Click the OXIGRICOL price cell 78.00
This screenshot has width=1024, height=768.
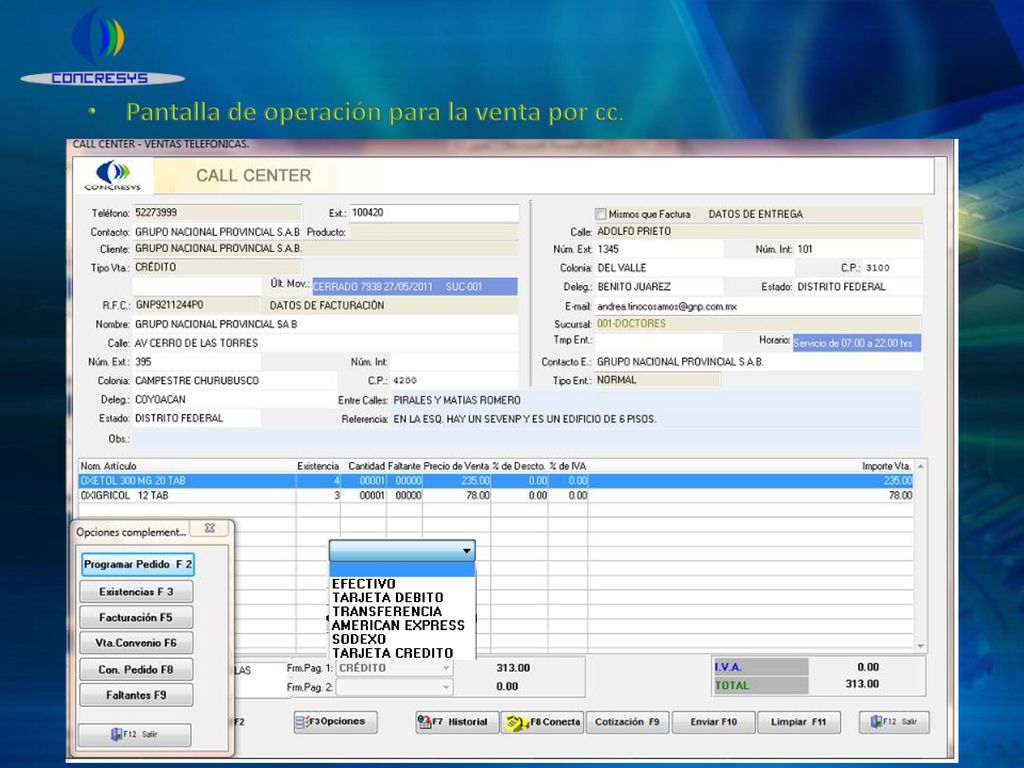point(456,496)
